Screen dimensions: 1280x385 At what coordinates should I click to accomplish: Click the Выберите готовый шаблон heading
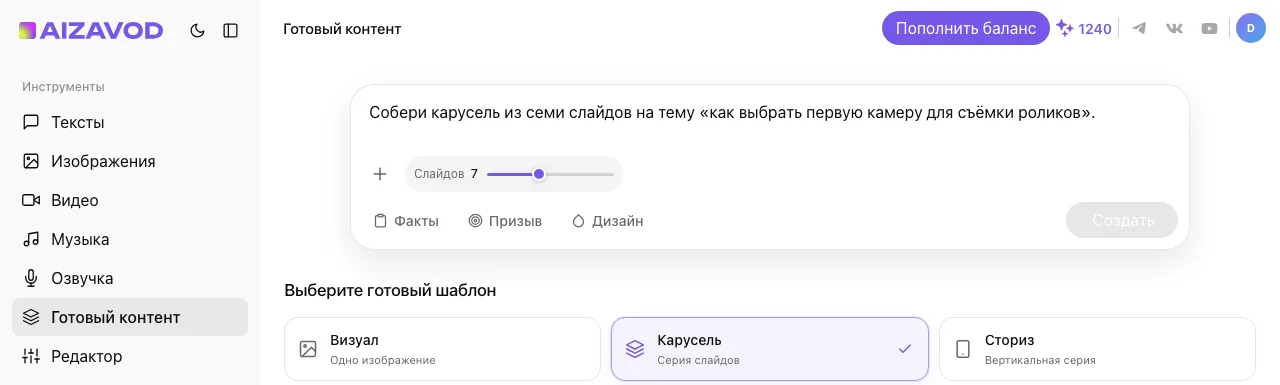pyautogui.click(x=390, y=291)
